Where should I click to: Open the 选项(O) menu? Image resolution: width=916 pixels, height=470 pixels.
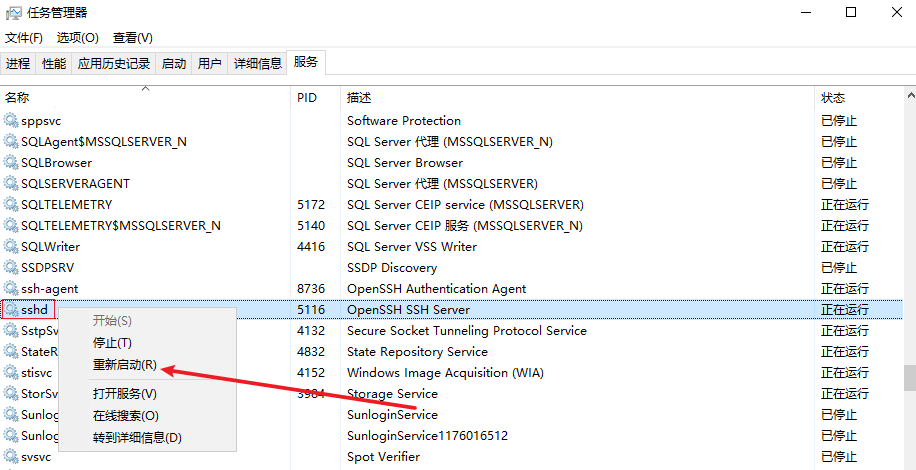(77, 38)
